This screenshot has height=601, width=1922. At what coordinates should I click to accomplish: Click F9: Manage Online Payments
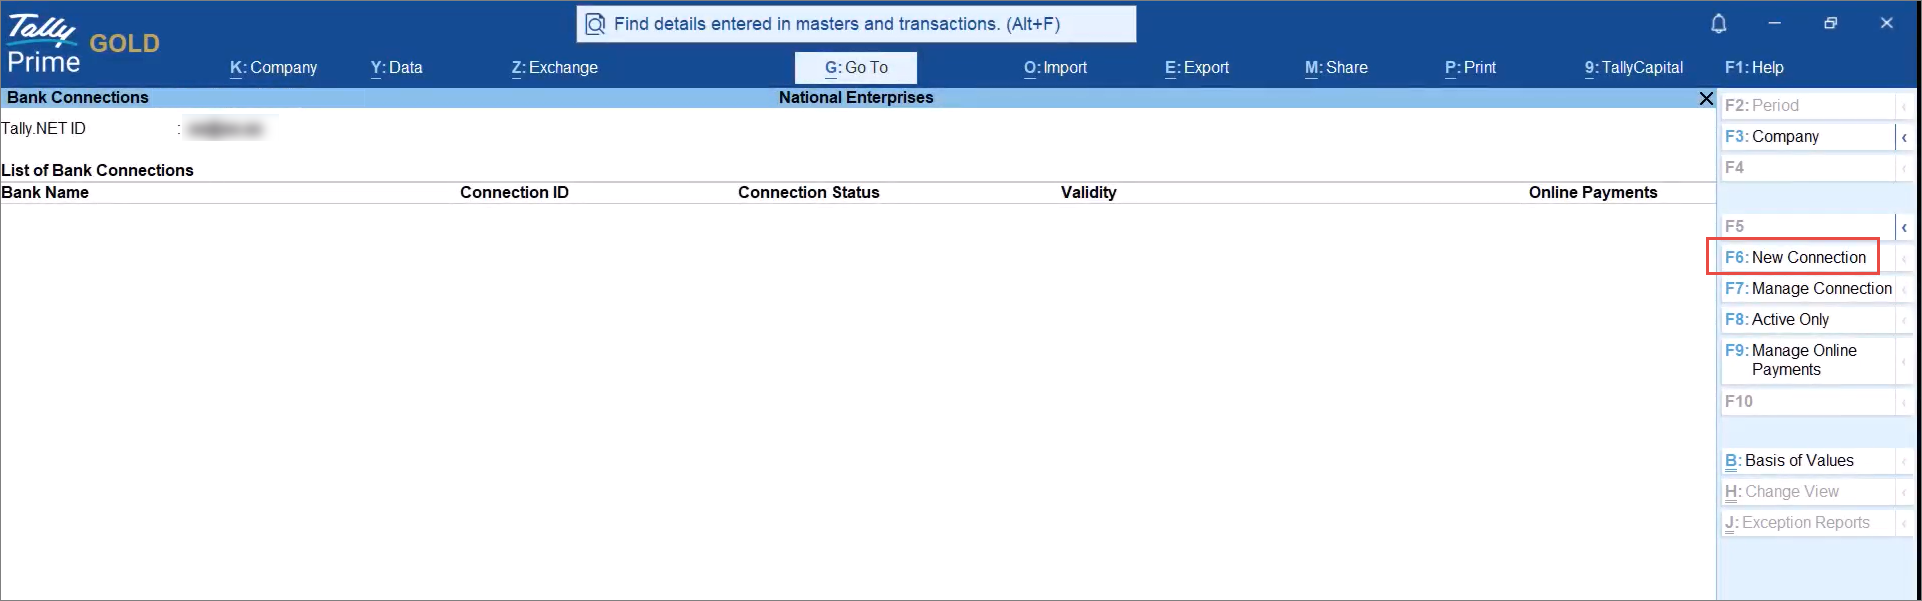point(1808,360)
